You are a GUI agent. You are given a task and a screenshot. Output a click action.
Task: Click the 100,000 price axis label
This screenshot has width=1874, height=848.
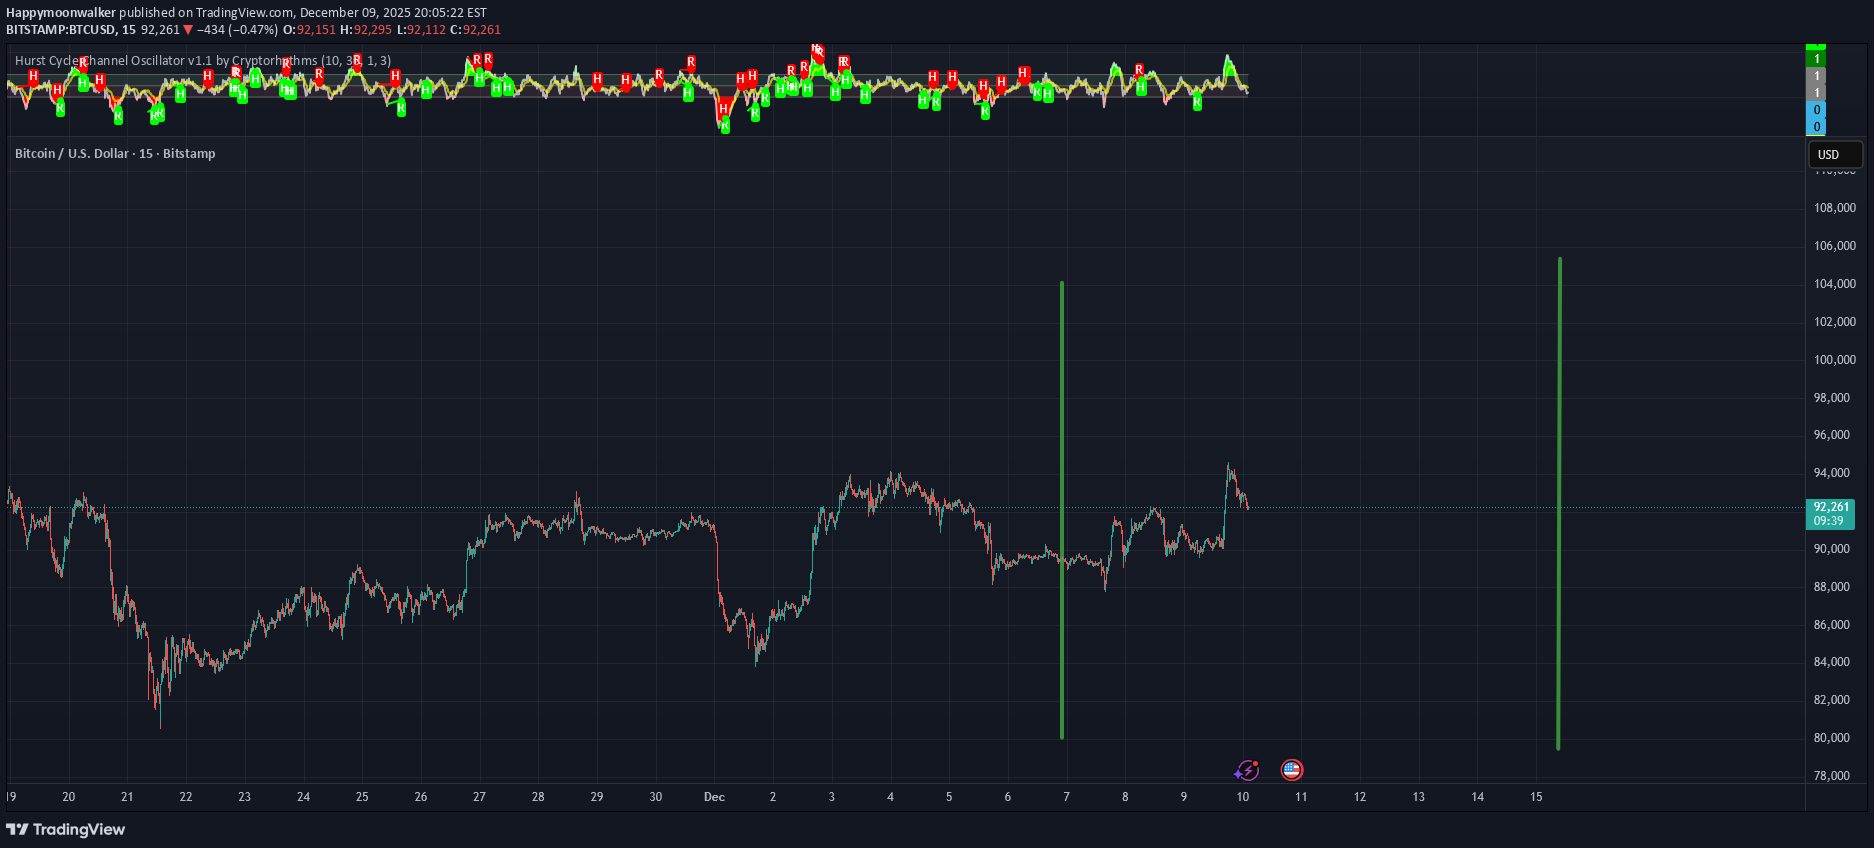(1834, 360)
